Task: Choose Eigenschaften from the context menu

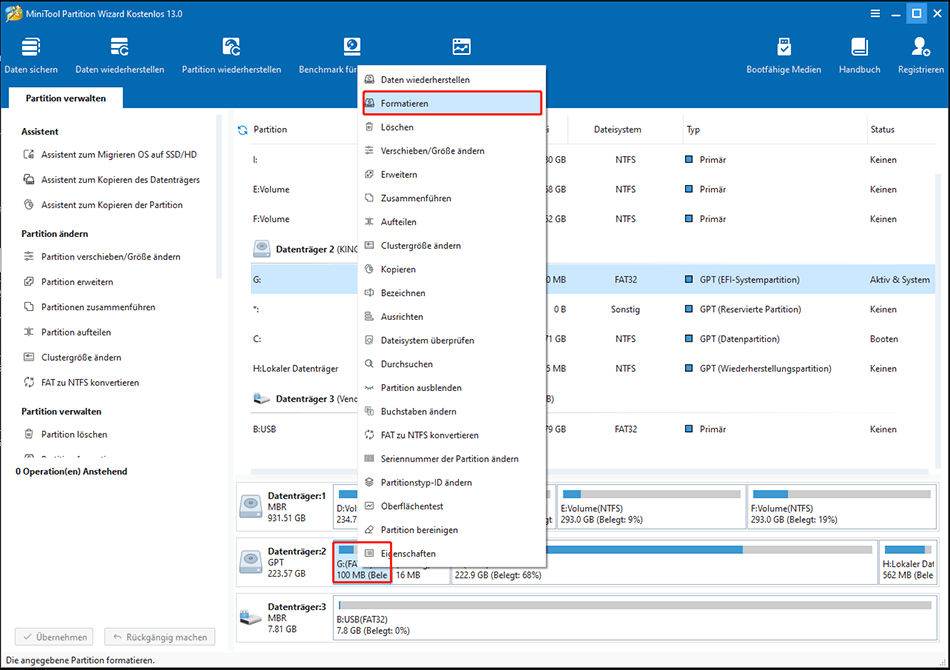Action: [410, 553]
